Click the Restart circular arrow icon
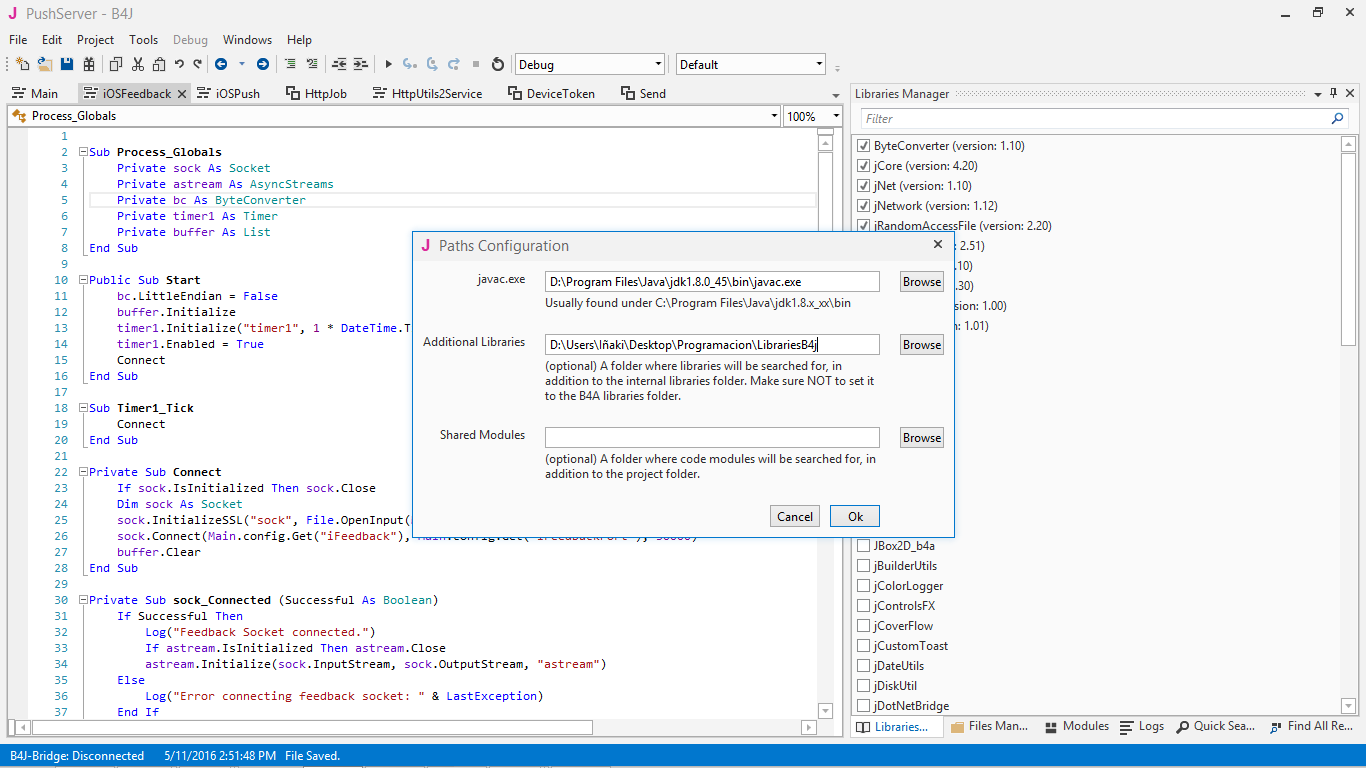The image size is (1366, 768). click(498, 64)
